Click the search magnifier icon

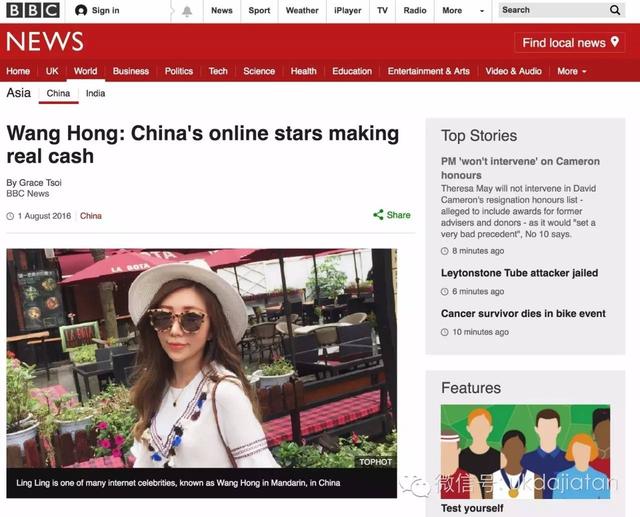pos(615,10)
